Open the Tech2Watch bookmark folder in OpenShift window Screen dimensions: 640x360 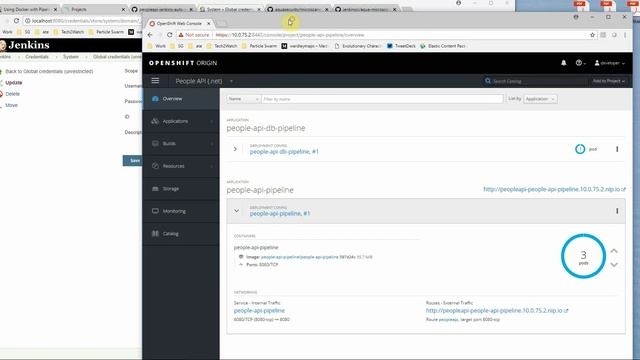pyautogui.click(x=222, y=46)
